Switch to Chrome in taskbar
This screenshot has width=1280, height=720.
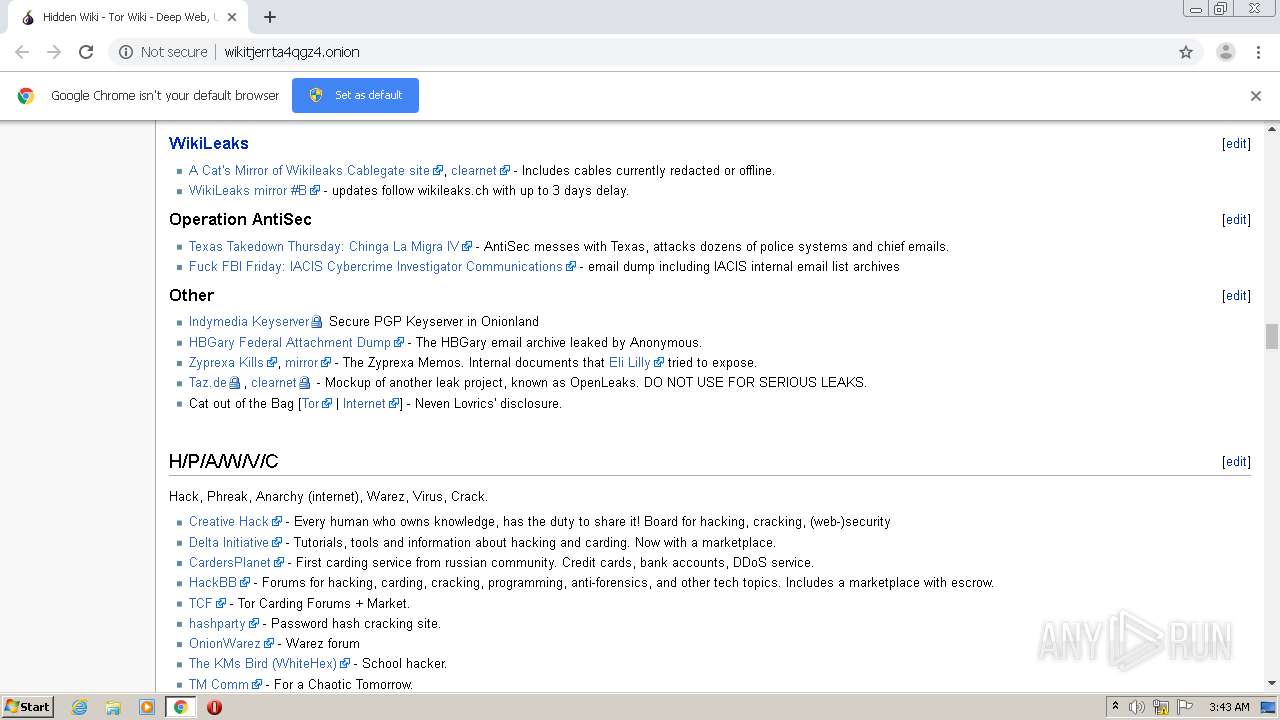[x=180, y=707]
